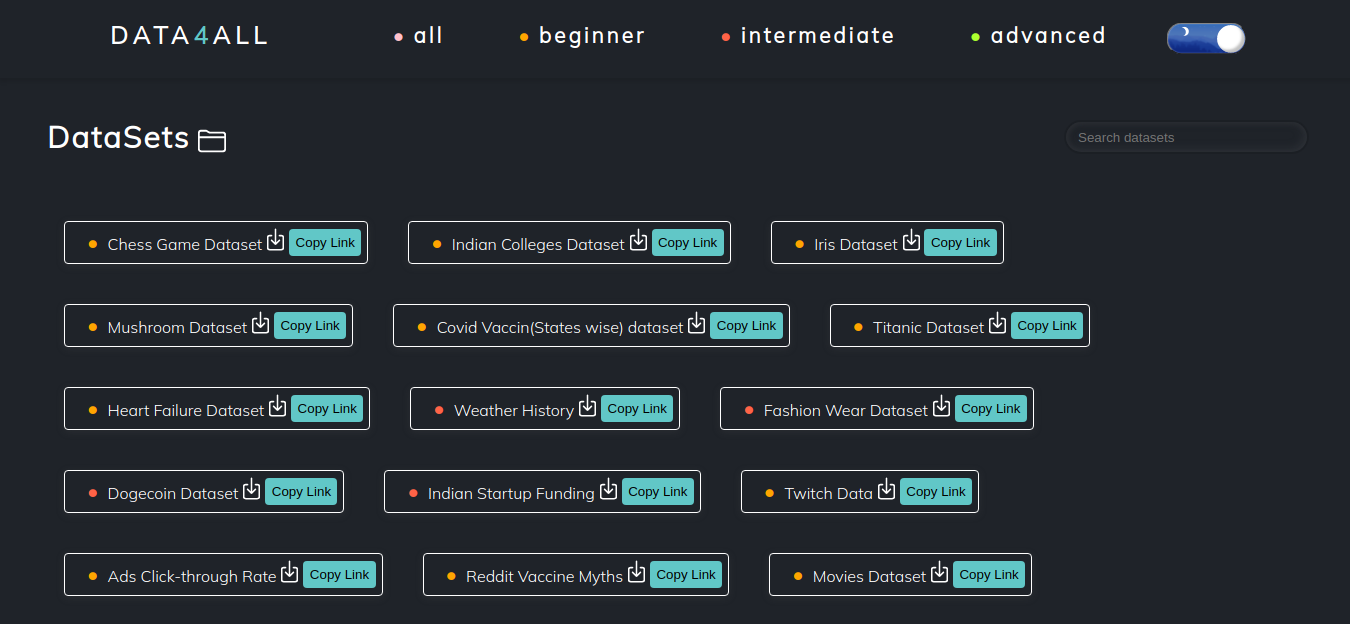Download the Movies Dataset

(x=940, y=573)
